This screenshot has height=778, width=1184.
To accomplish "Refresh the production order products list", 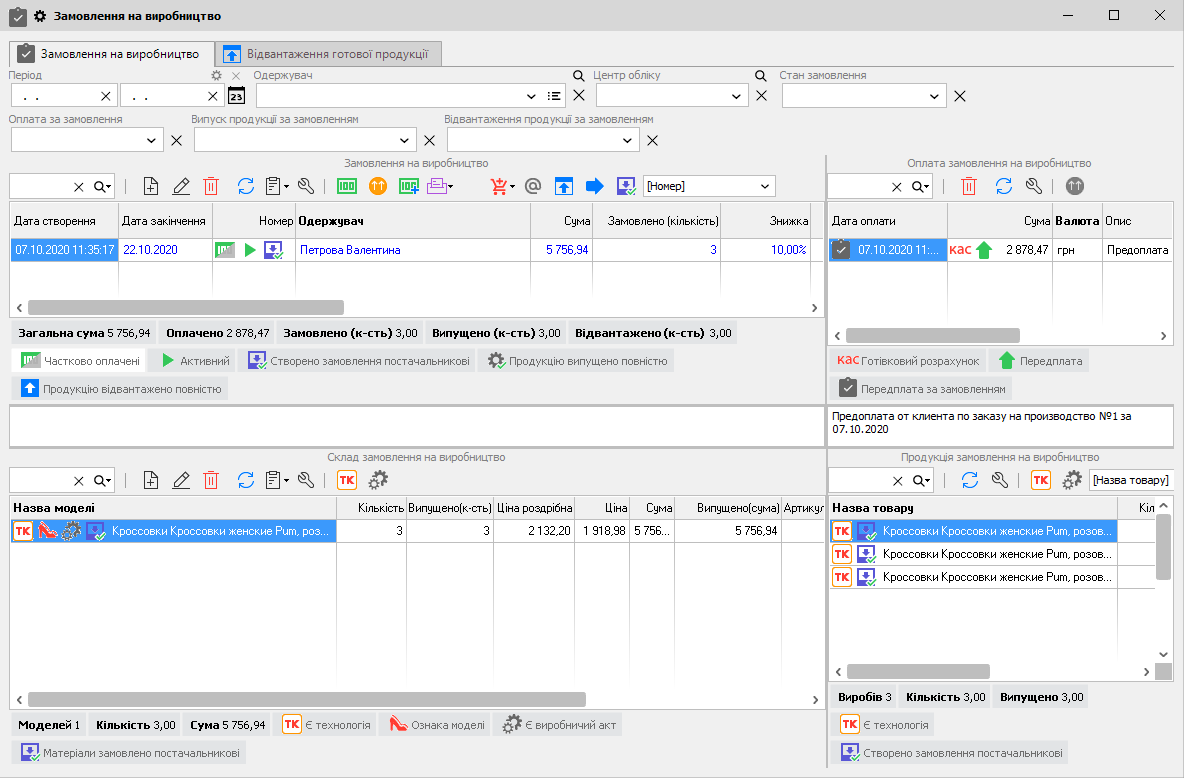I will tap(969, 480).
